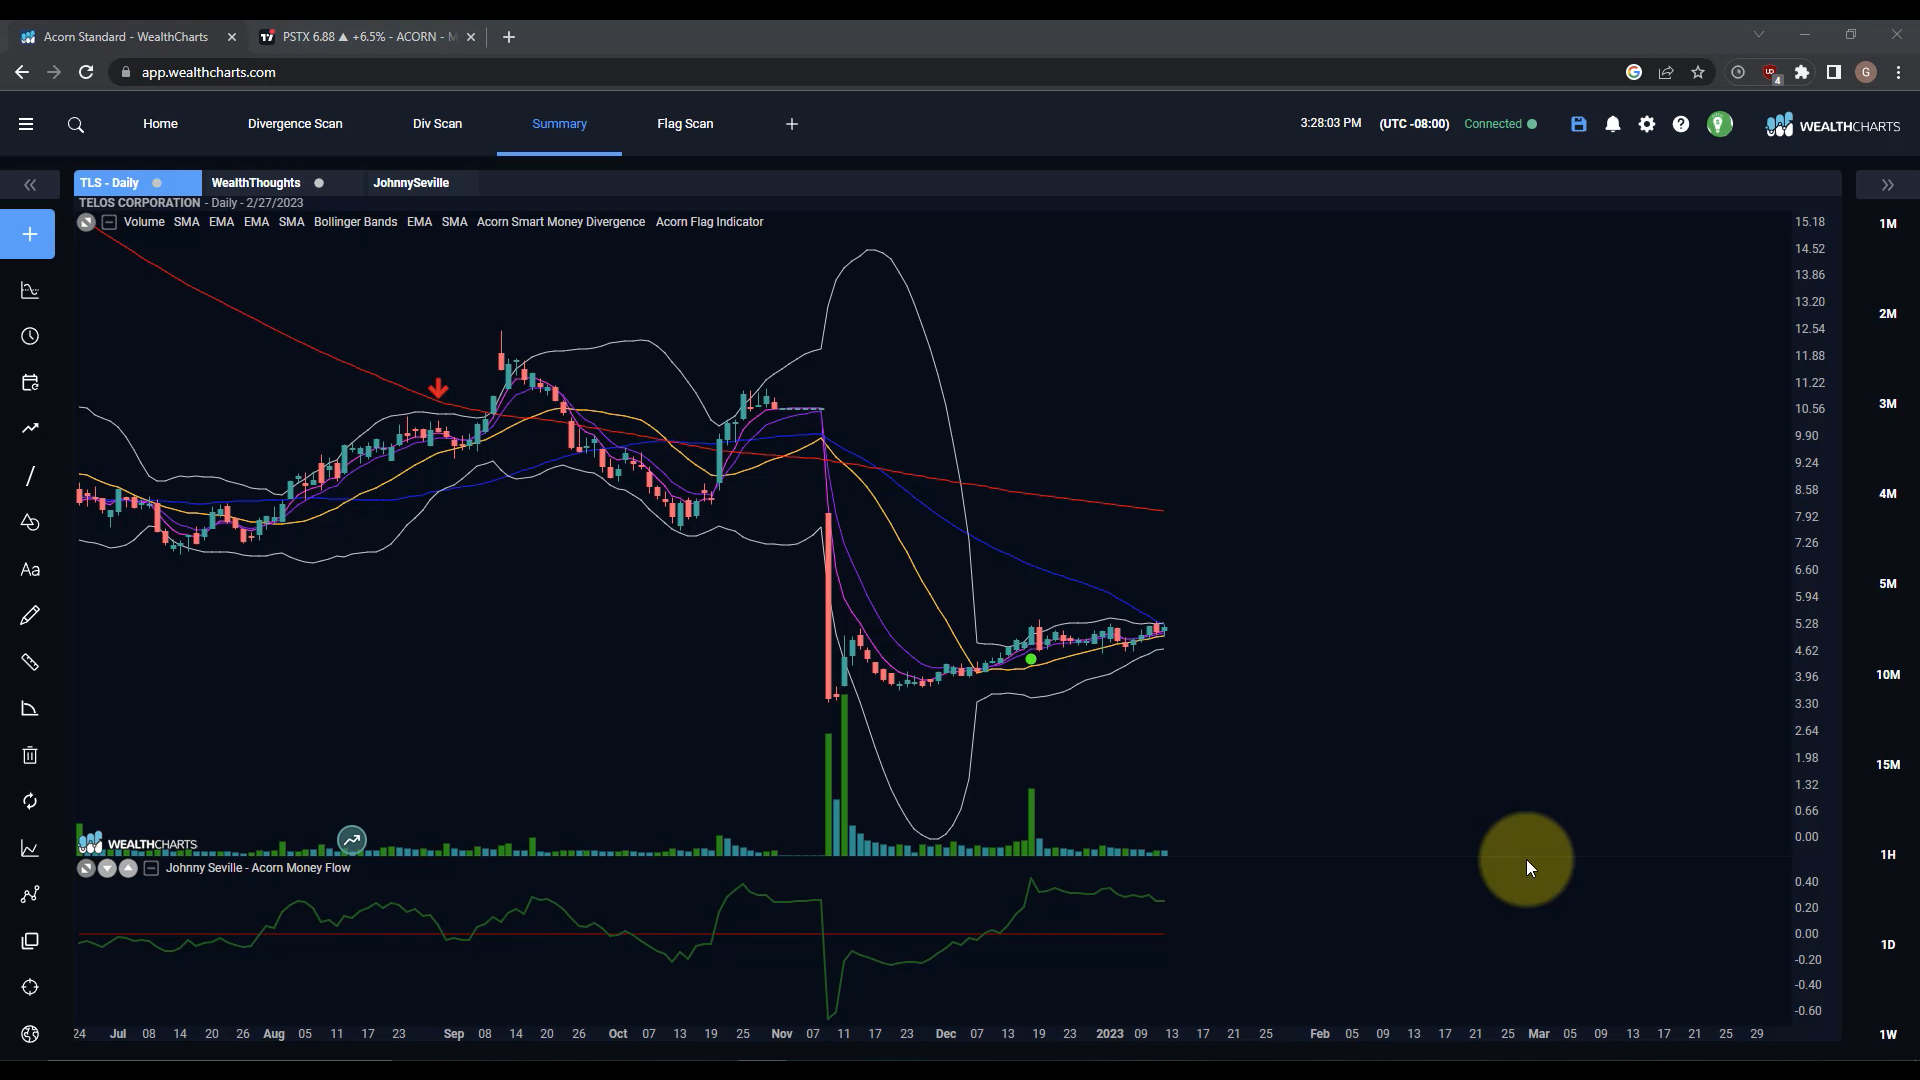Open the JohnnySeville panel tab
Viewport: 1920px width, 1080px height.
tap(411, 183)
